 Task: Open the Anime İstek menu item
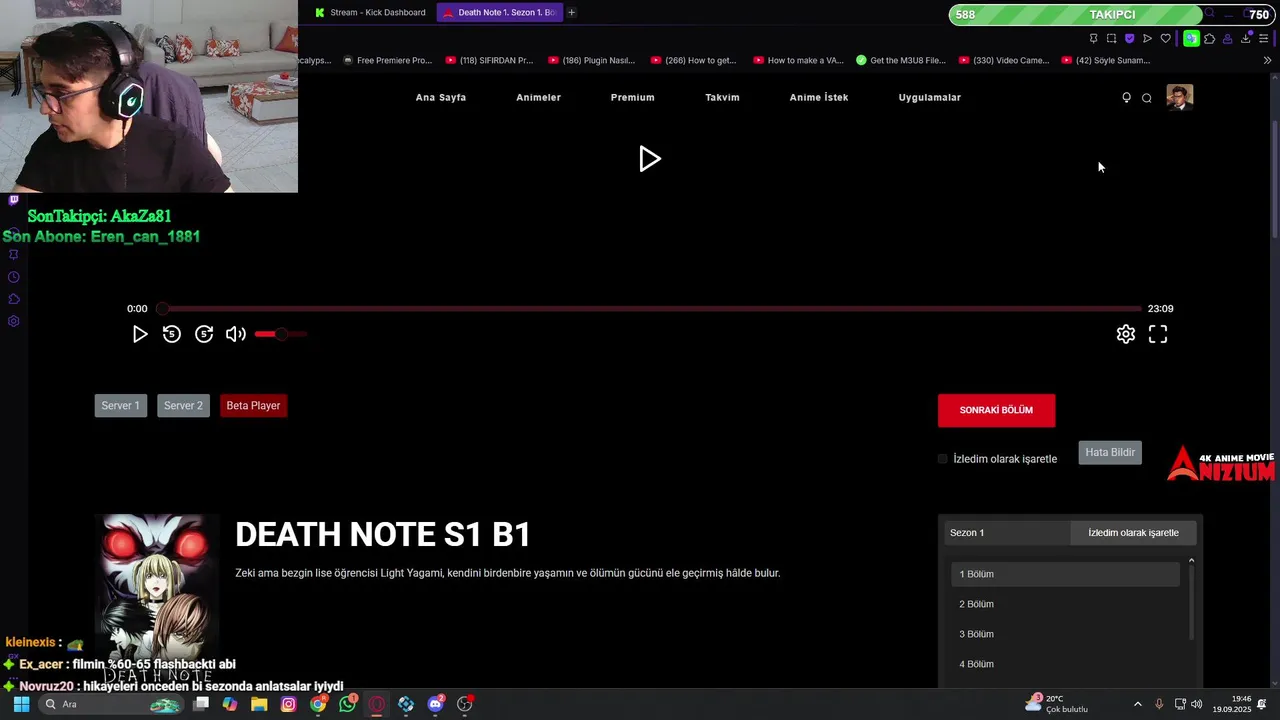(819, 97)
